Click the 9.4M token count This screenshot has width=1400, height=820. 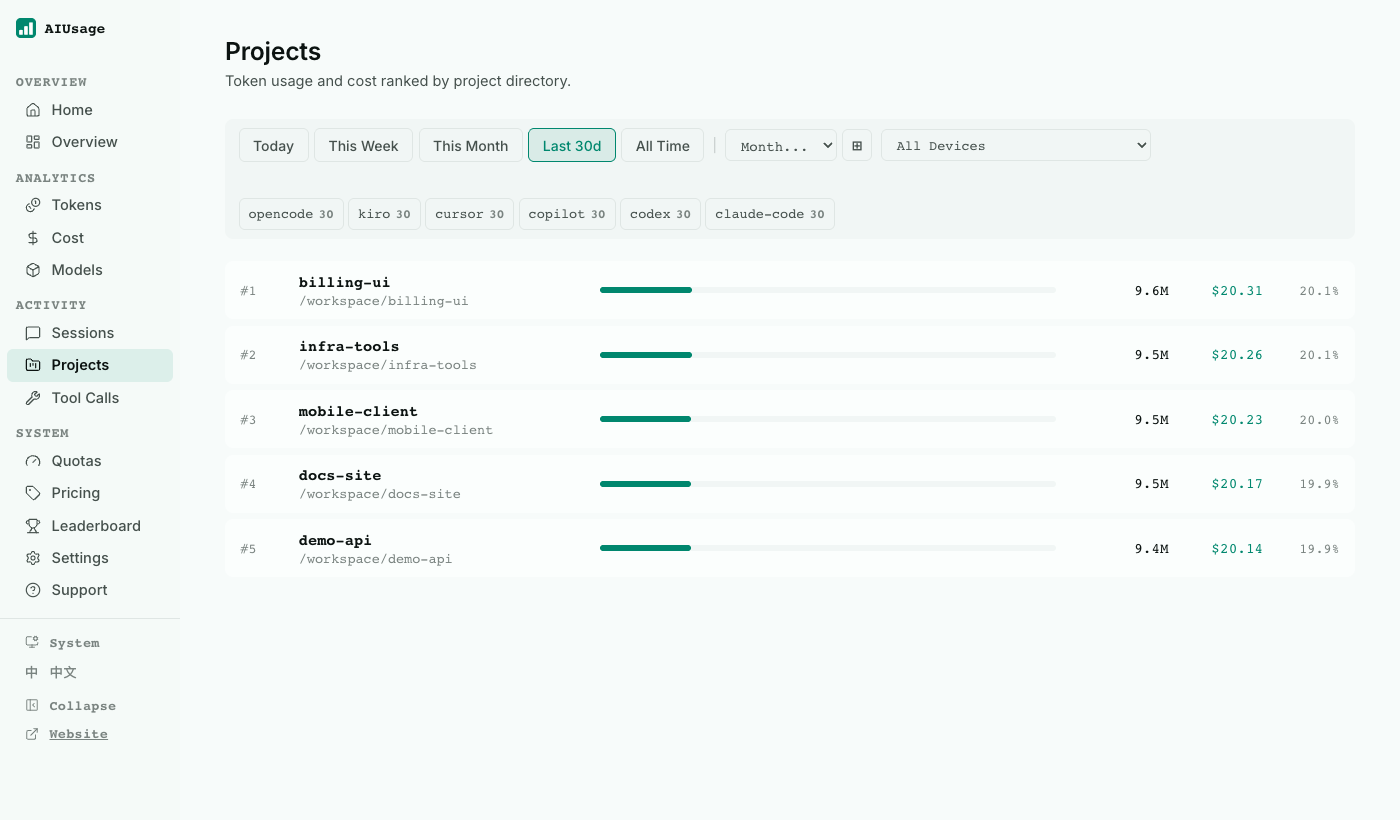click(1151, 549)
